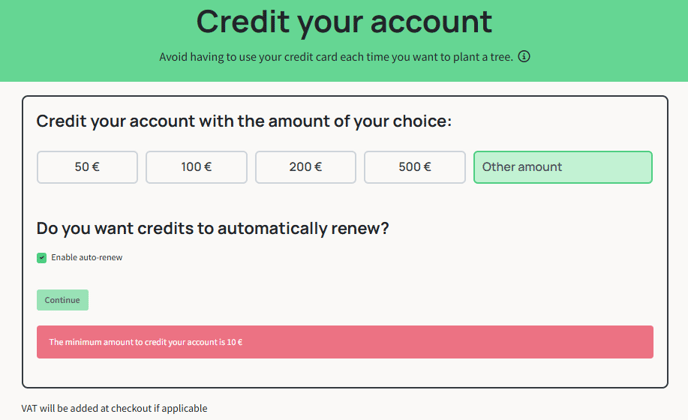This screenshot has height=420, width=688.
Task: Click the circled i tooltip icon
Action: [524, 57]
